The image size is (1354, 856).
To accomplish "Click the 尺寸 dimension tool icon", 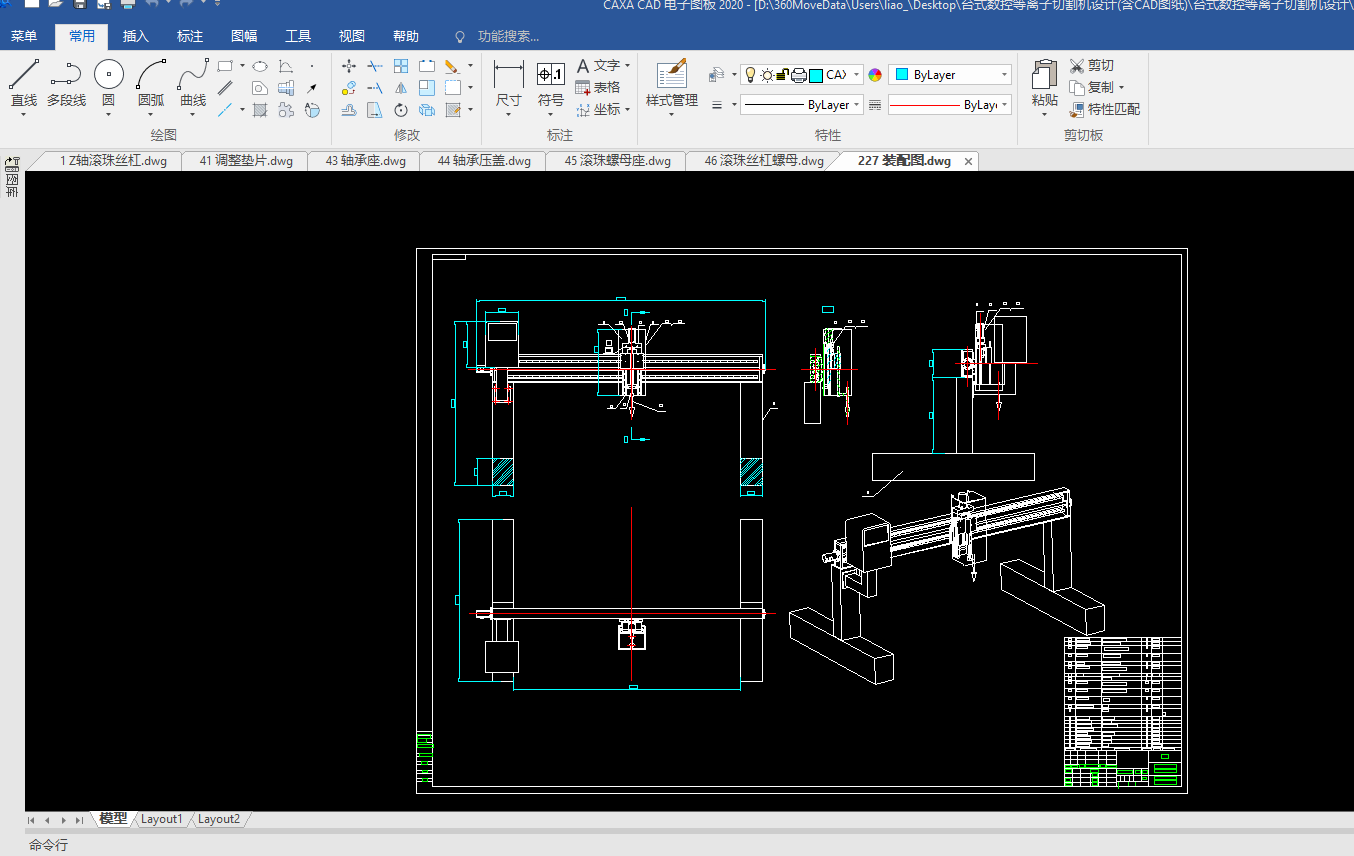I will point(509,76).
